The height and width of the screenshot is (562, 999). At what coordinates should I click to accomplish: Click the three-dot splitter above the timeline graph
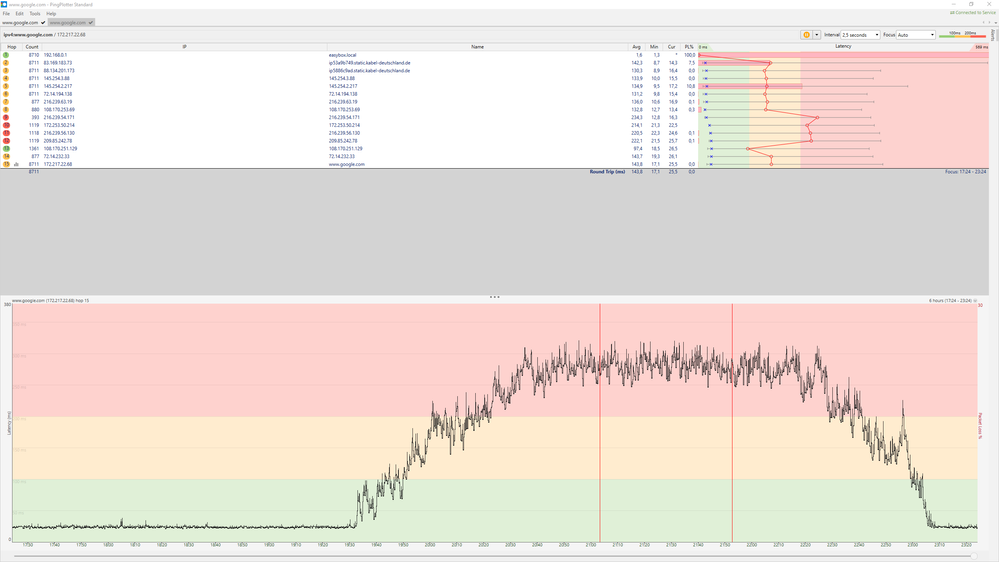[x=494, y=297]
